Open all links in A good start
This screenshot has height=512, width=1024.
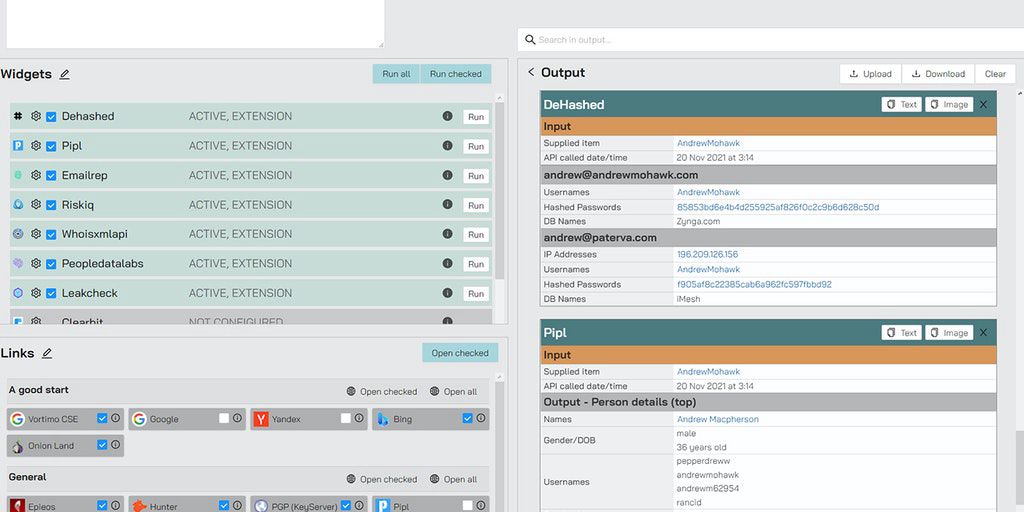(453, 392)
